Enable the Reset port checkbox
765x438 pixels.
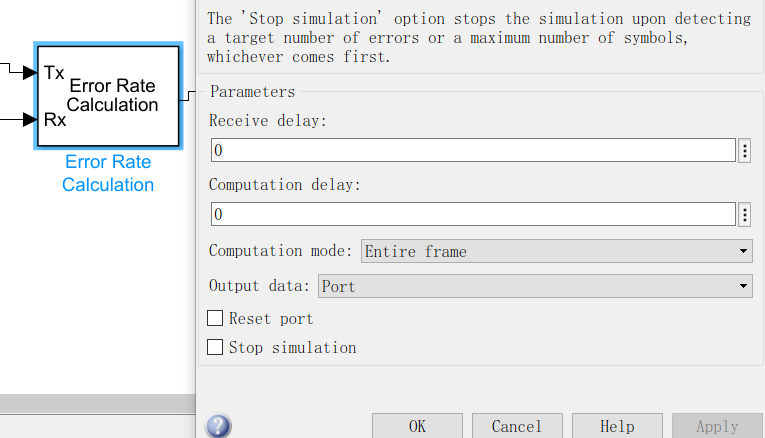tap(215, 319)
